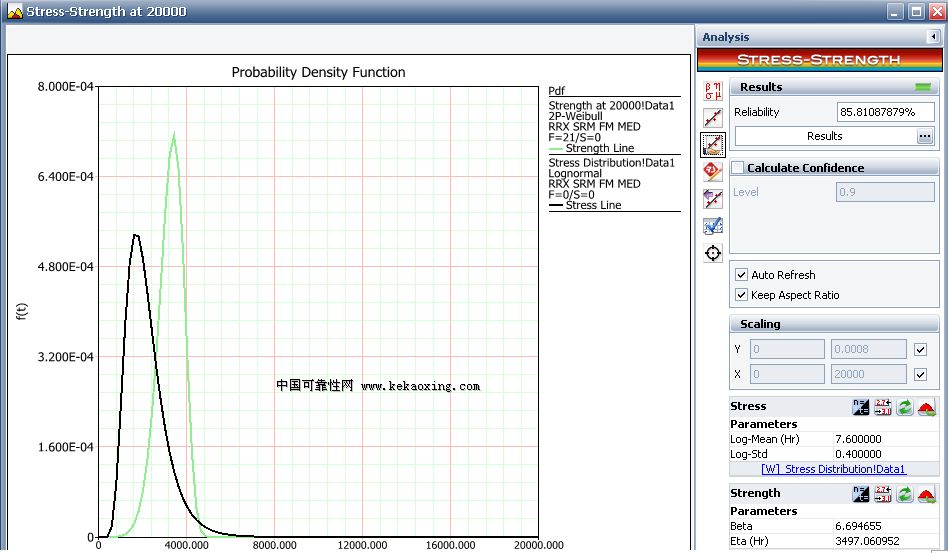The image size is (948, 553).
Task: Click the beta-eta-sigma-mu parameters icon
Action: pyautogui.click(x=713, y=91)
